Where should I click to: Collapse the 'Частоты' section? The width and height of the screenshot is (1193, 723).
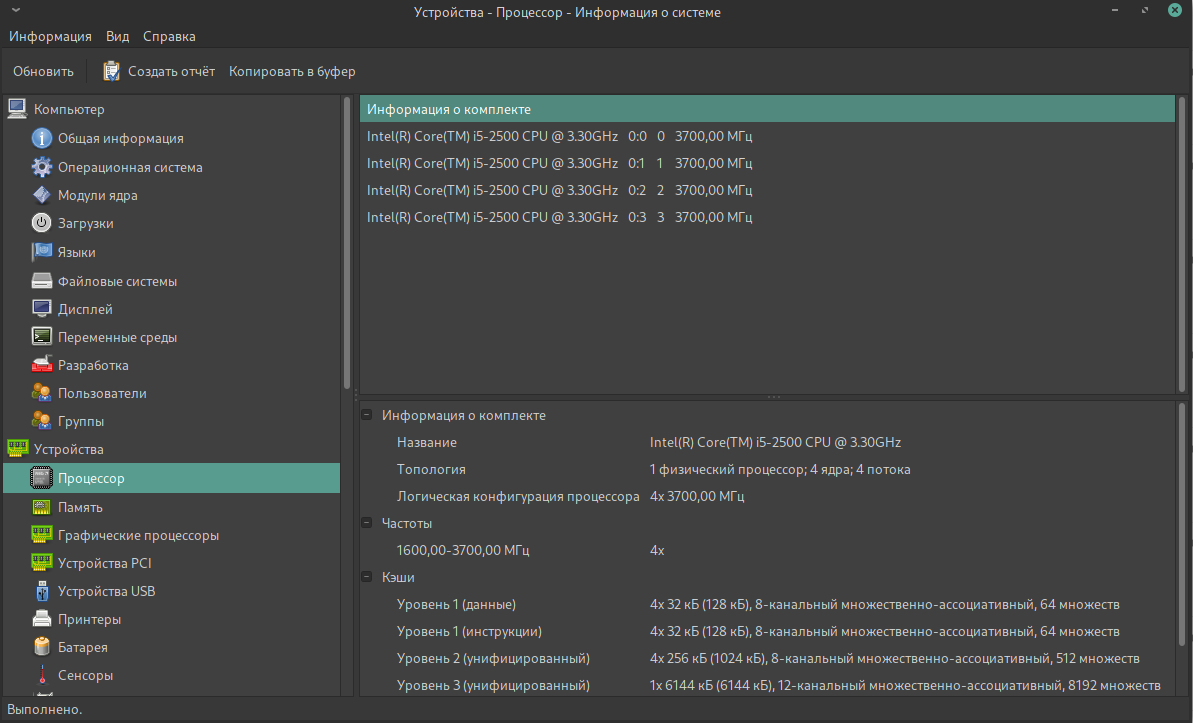point(367,523)
